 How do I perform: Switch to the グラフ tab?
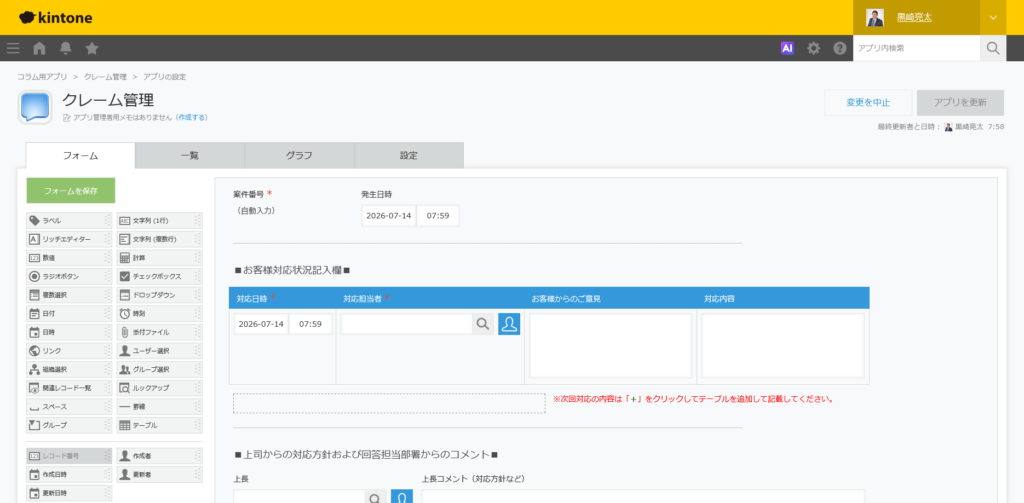click(x=299, y=155)
